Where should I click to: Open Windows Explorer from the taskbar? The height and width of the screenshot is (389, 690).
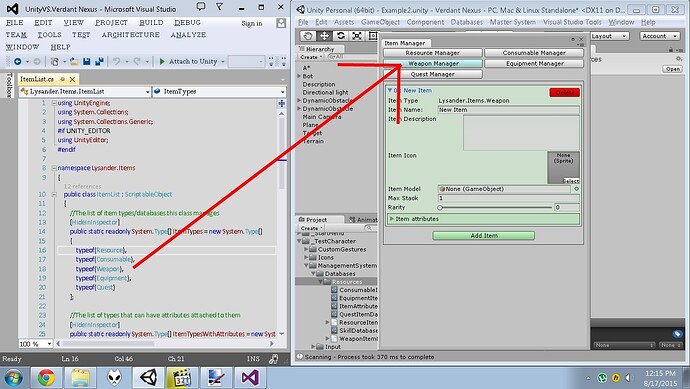(80, 378)
